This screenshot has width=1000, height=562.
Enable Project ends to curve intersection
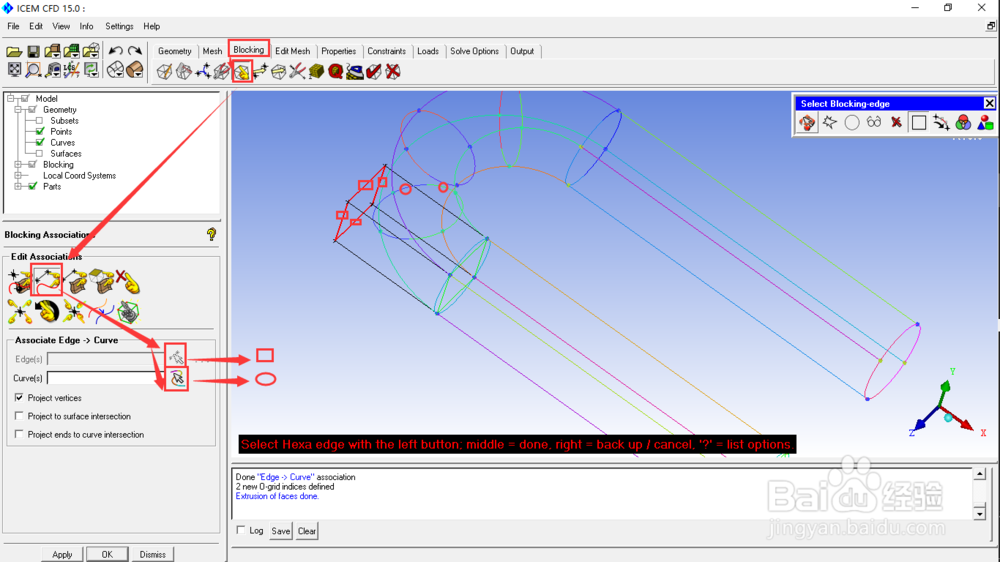tap(19, 434)
